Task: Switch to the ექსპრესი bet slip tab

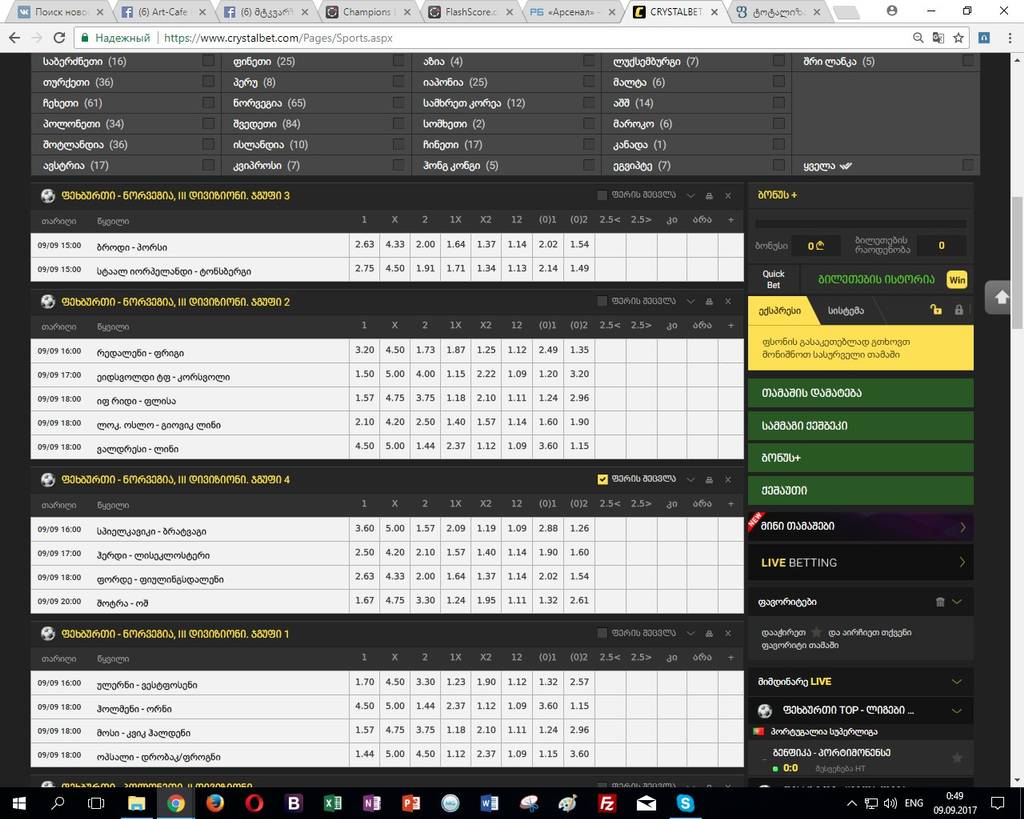Action: point(780,311)
